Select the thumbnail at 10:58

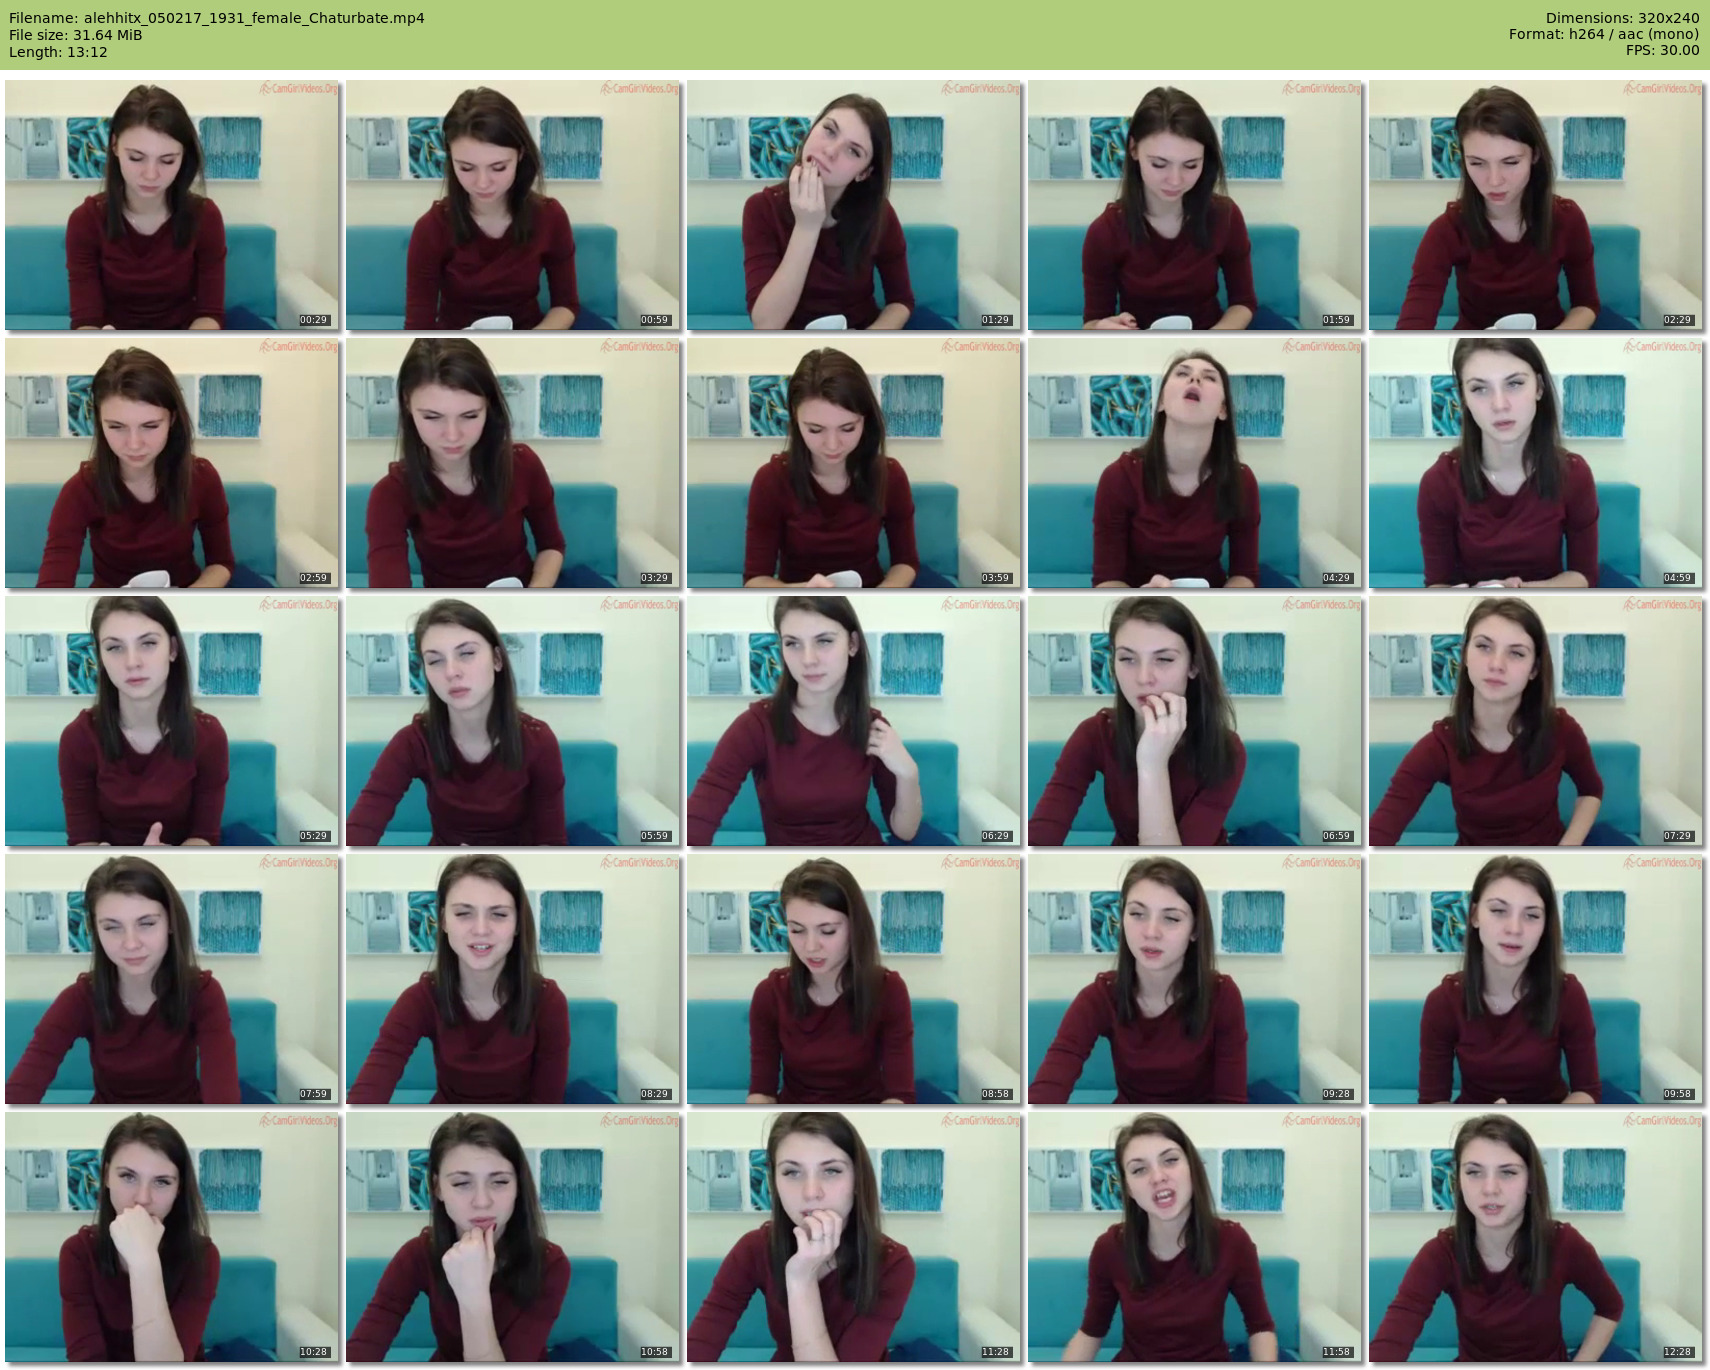coord(513,1237)
